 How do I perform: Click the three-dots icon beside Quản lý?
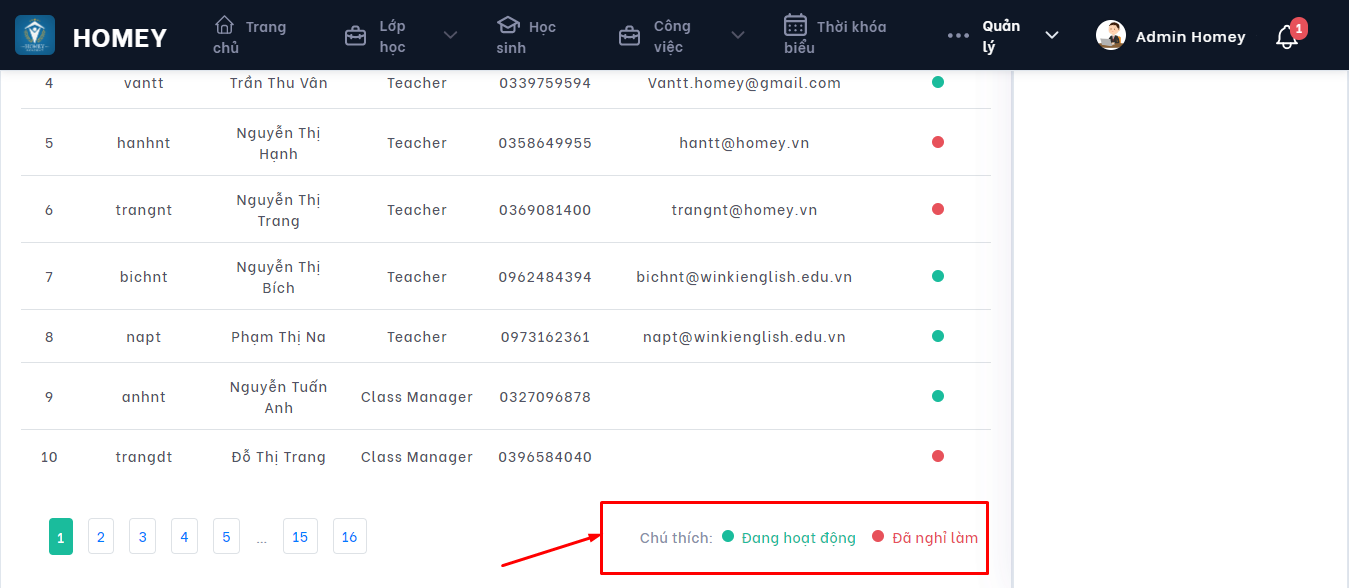pos(958,36)
